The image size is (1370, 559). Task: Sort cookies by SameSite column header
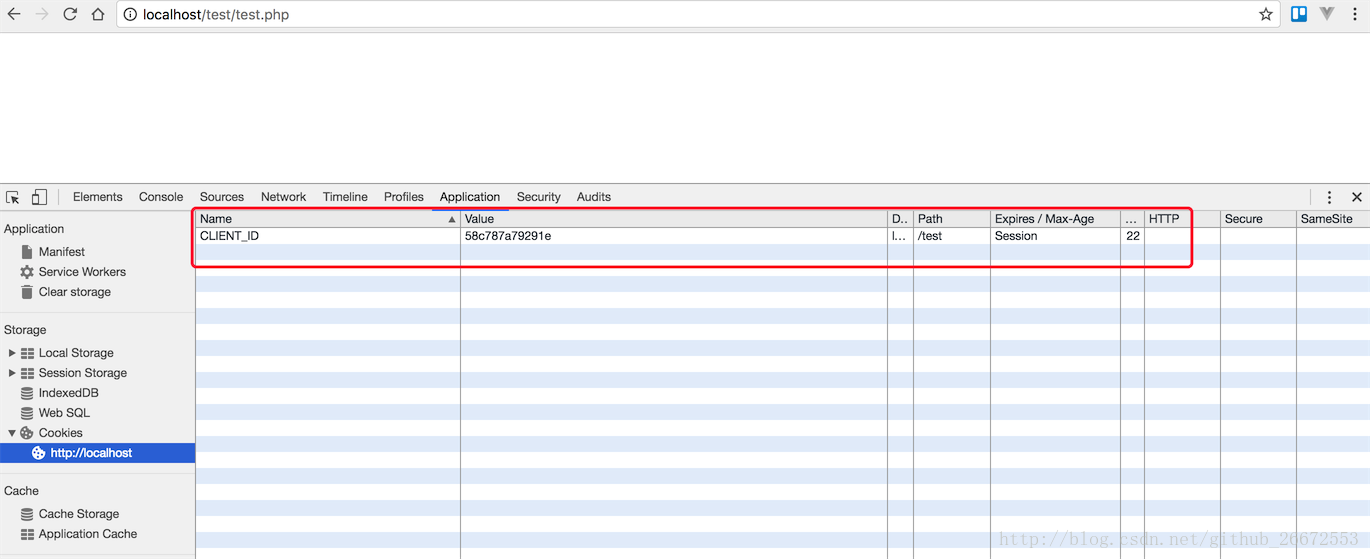point(1333,219)
